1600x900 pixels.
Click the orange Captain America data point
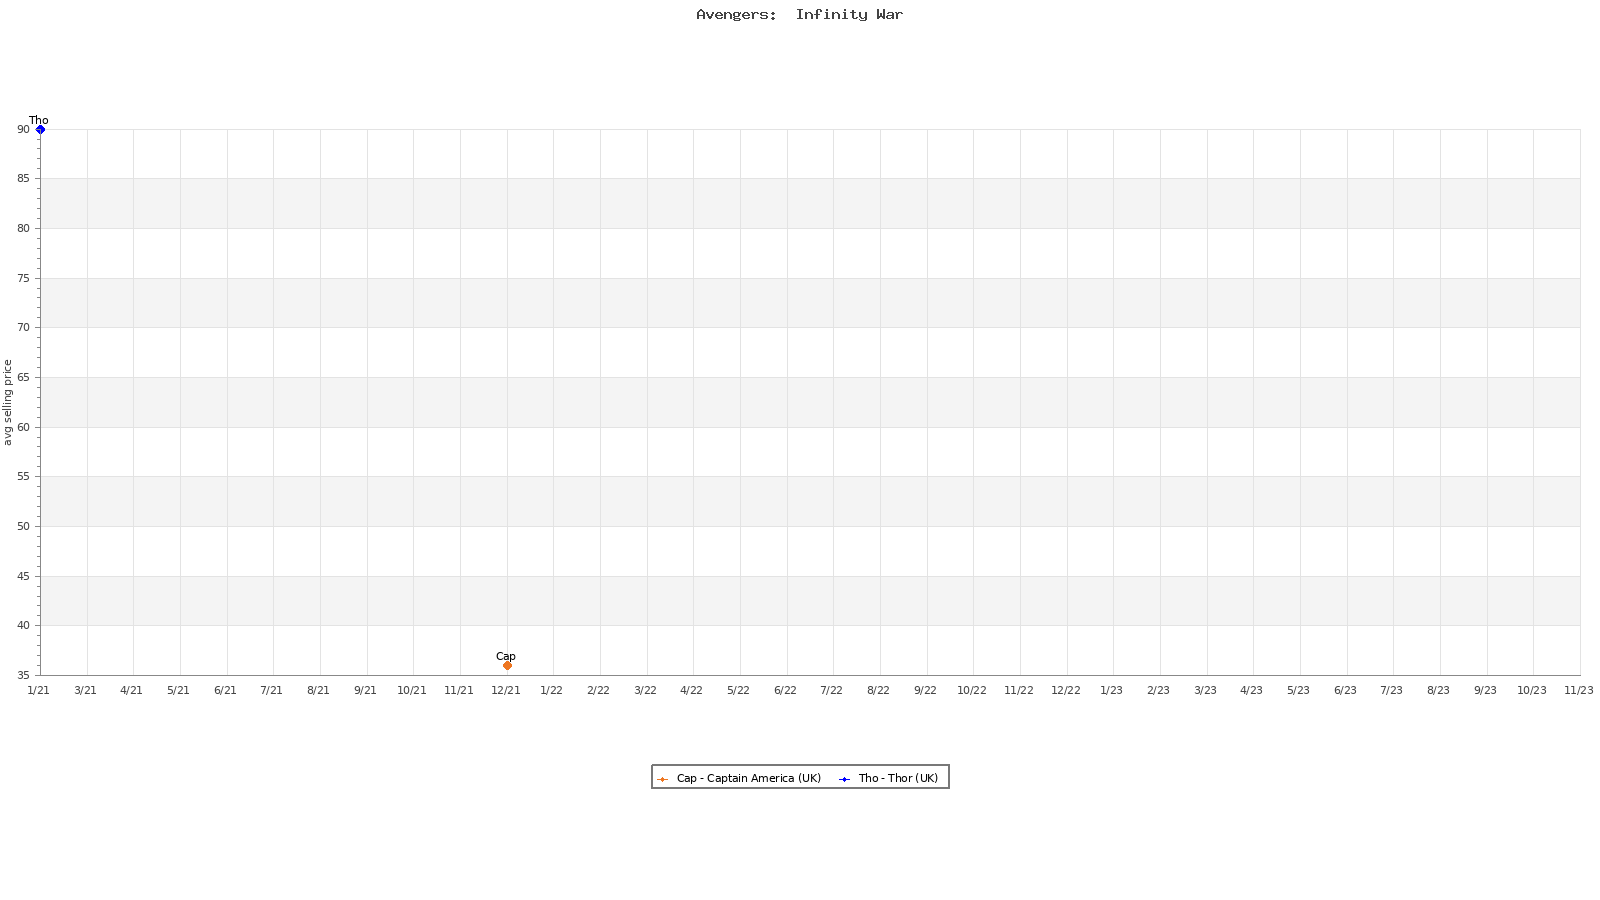(507, 665)
